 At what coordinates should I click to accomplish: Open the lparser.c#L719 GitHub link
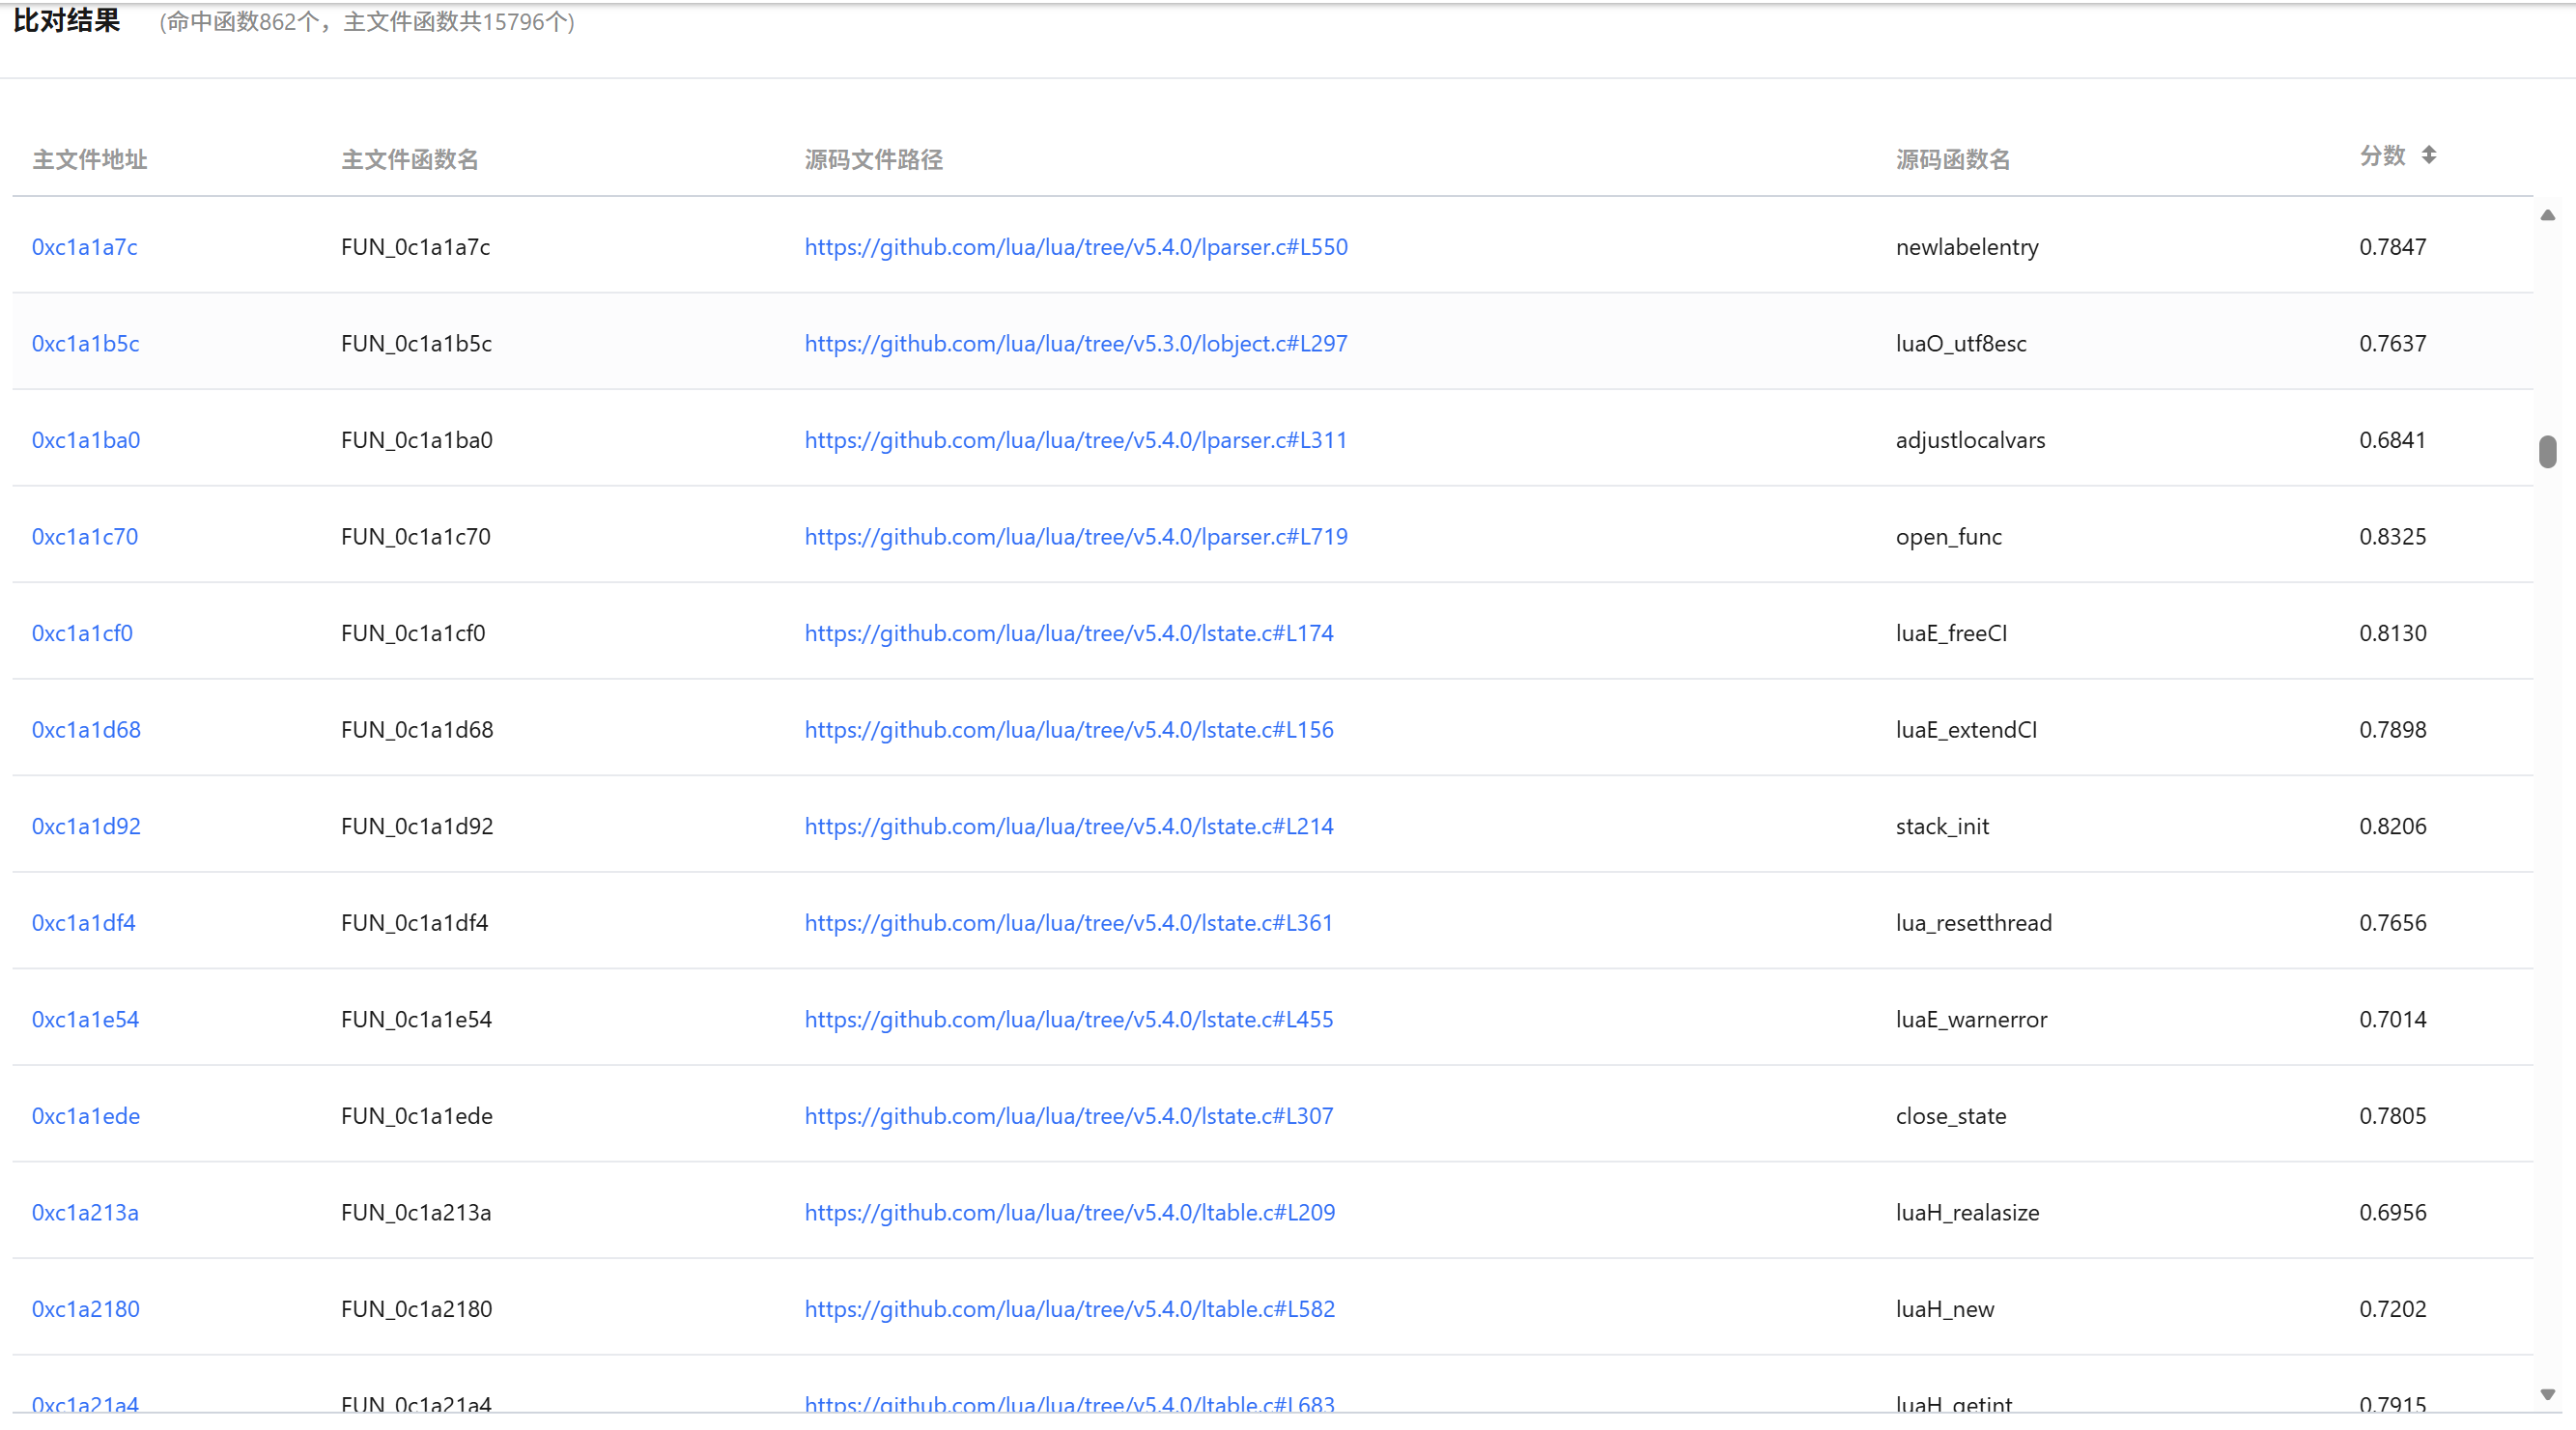1076,537
